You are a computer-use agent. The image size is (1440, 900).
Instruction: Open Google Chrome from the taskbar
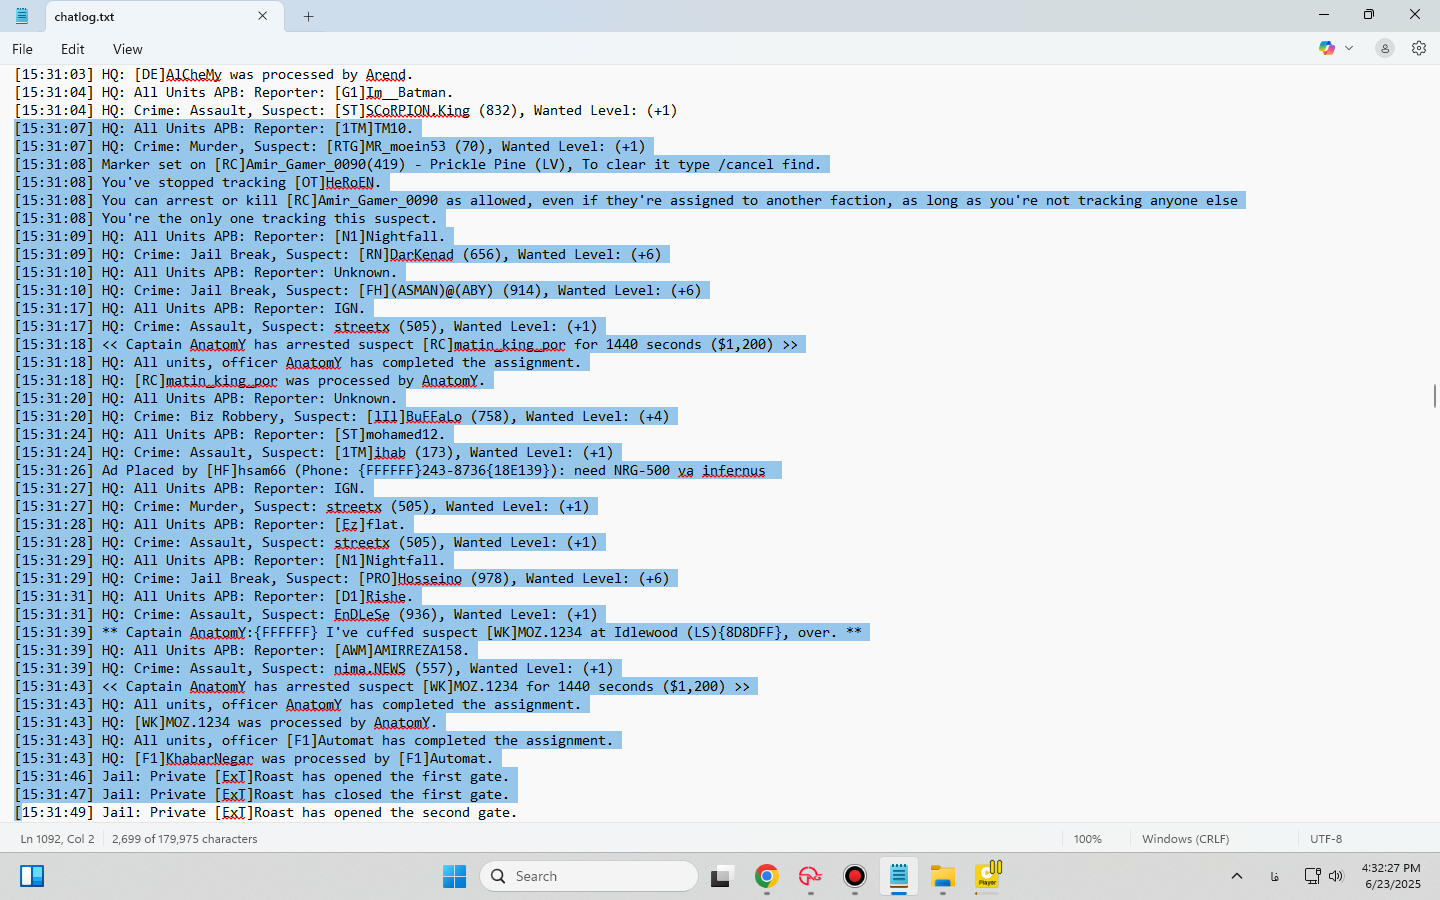[x=767, y=876]
